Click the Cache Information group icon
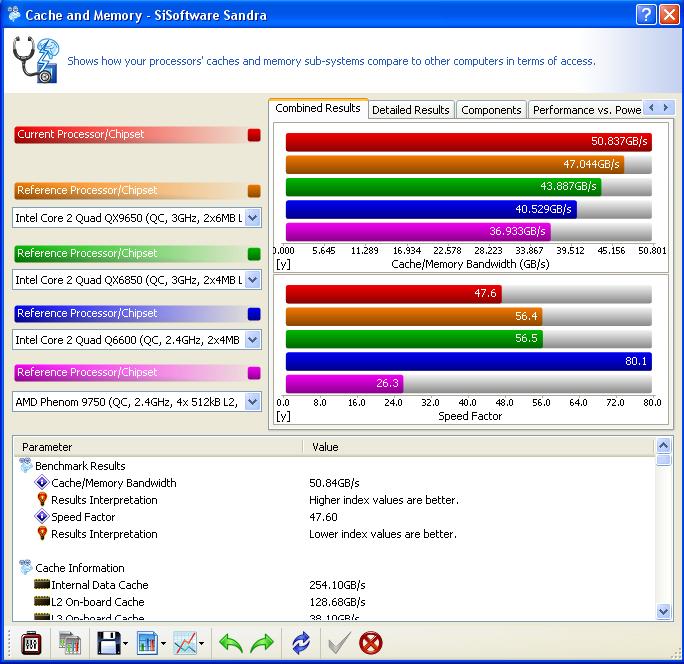This screenshot has height=664, width=684. (x=26, y=568)
